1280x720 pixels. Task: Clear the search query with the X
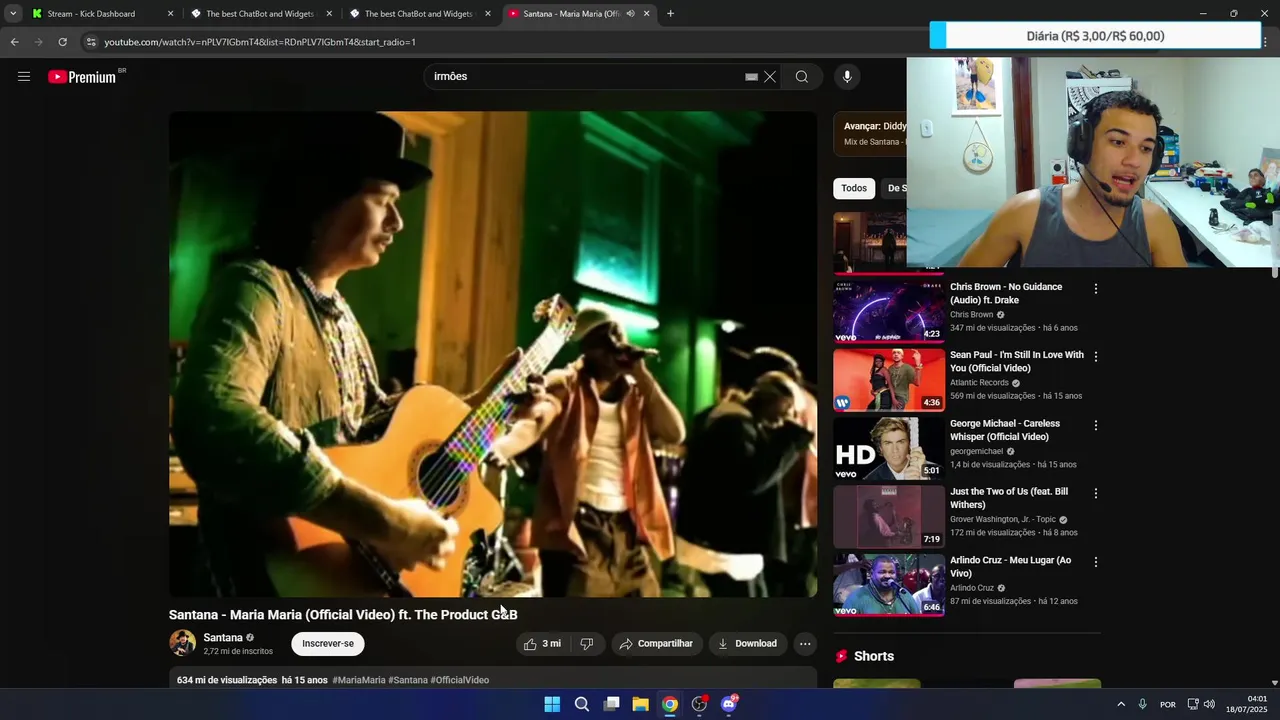[770, 77]
